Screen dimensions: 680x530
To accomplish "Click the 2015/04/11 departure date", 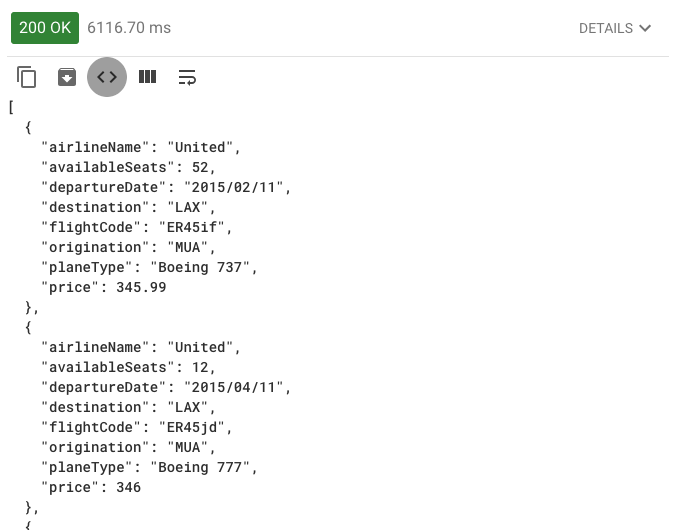I will click(x=234, y=387).
